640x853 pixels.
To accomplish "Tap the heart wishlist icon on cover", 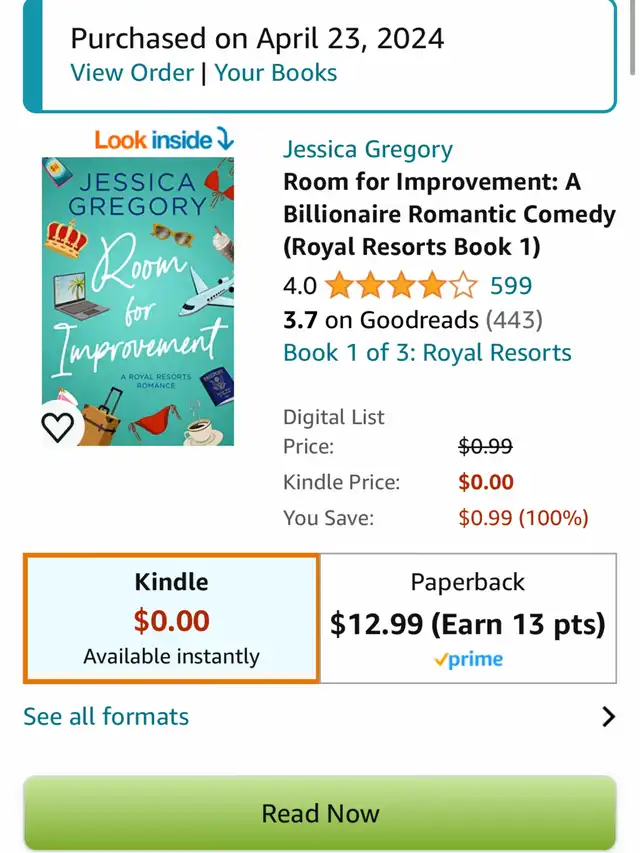I will pyautogui.click(x=58, y=427).
